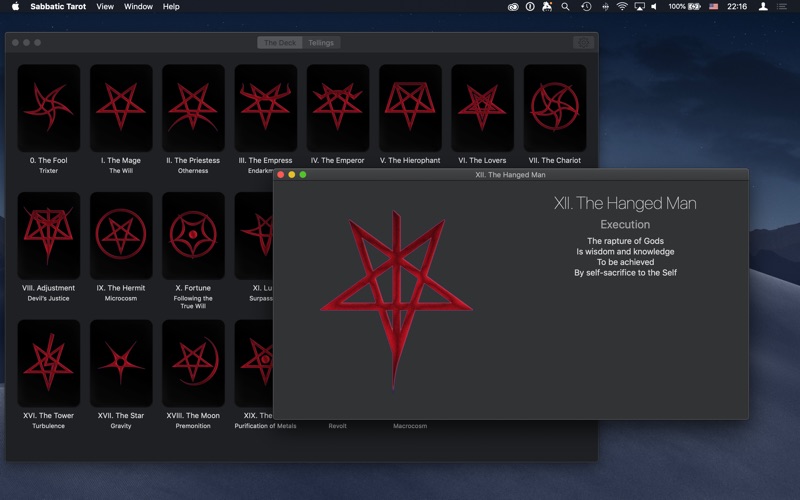Click the line 'By self-sacrifice to the Self'
The height and width of the screenshot is (500, 800).
(626, 273)
